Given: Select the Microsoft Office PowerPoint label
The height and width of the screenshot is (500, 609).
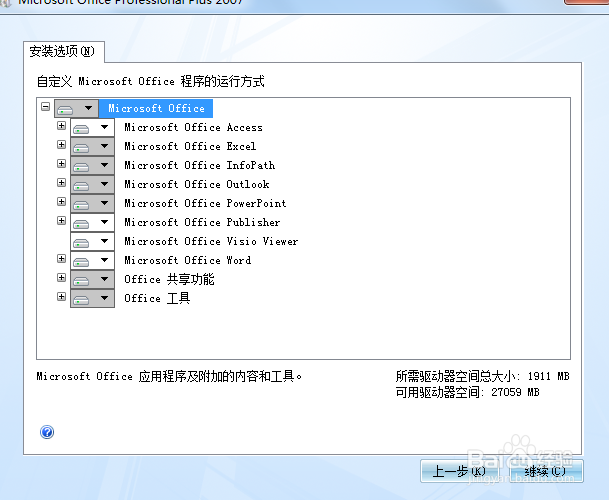Looking at the screenshot, I should click(x=205, y=204).
